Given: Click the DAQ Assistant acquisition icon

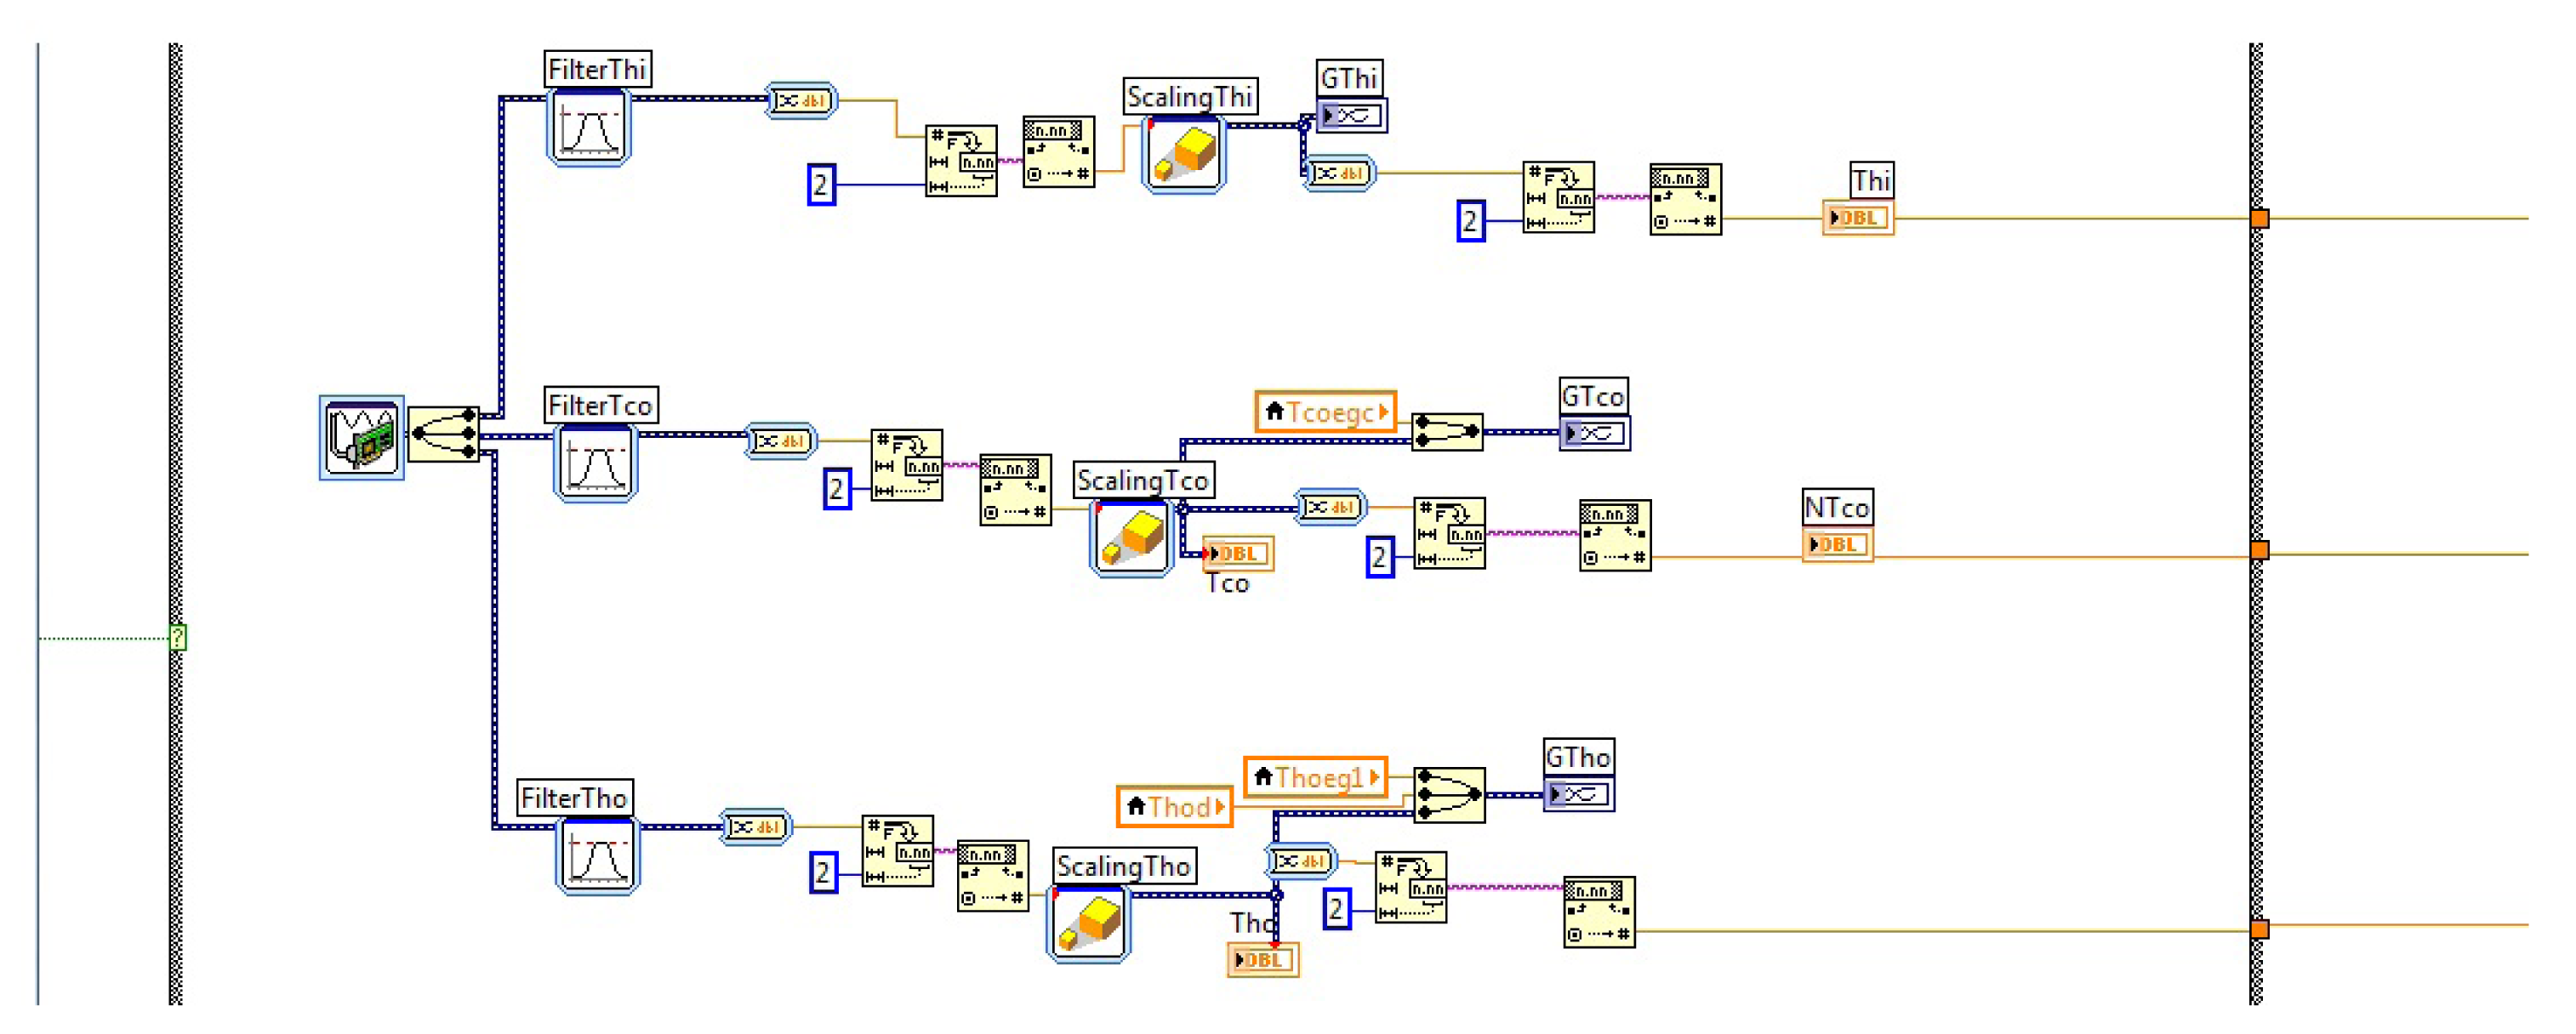Looking at the screenshot, I should [x=362, y=438].
